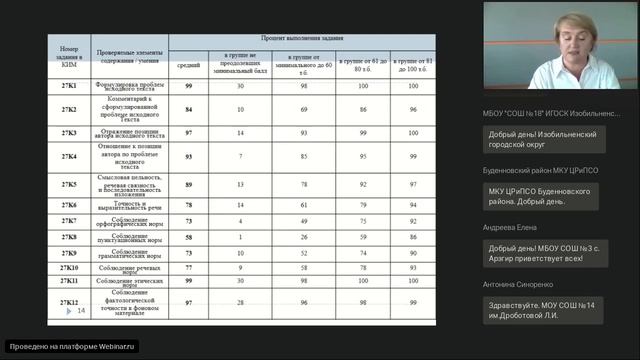The width and height of the screenshot is (640, 360).
Task: Select chat sender 'Андреева Елена'
Action: pos(509,227)
